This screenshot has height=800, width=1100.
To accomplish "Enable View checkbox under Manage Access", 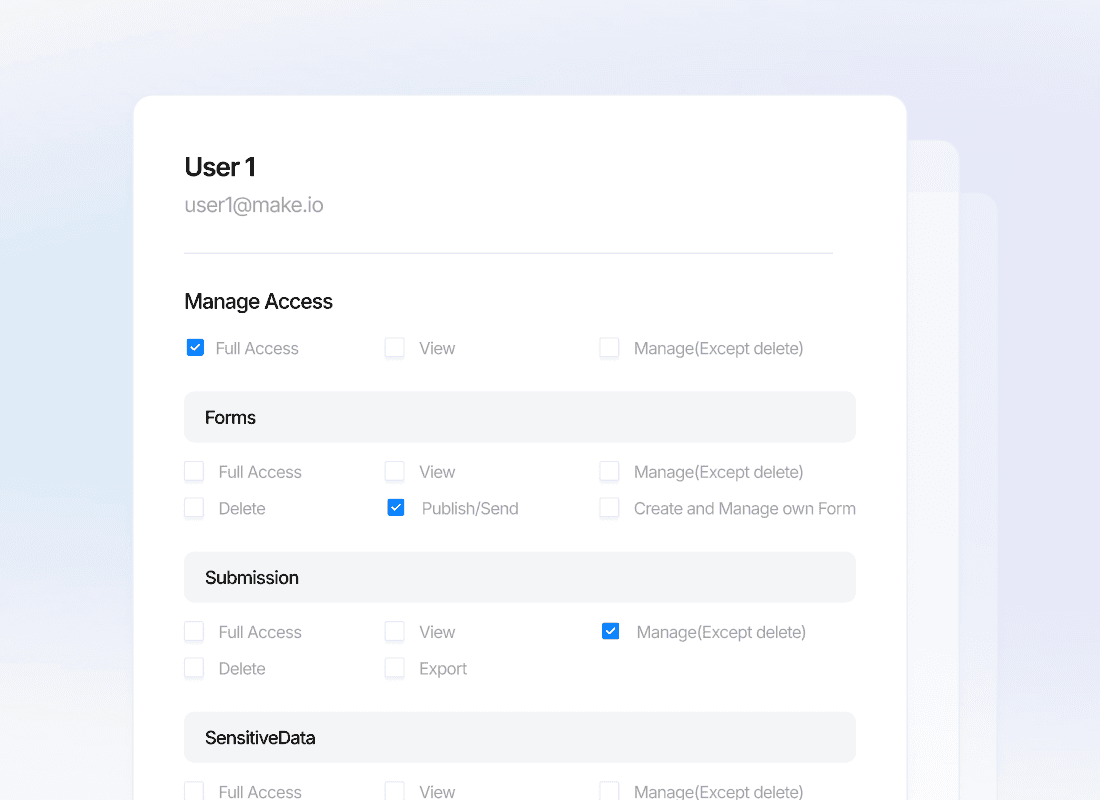I will pyautogui.click(x=395, y=348).
